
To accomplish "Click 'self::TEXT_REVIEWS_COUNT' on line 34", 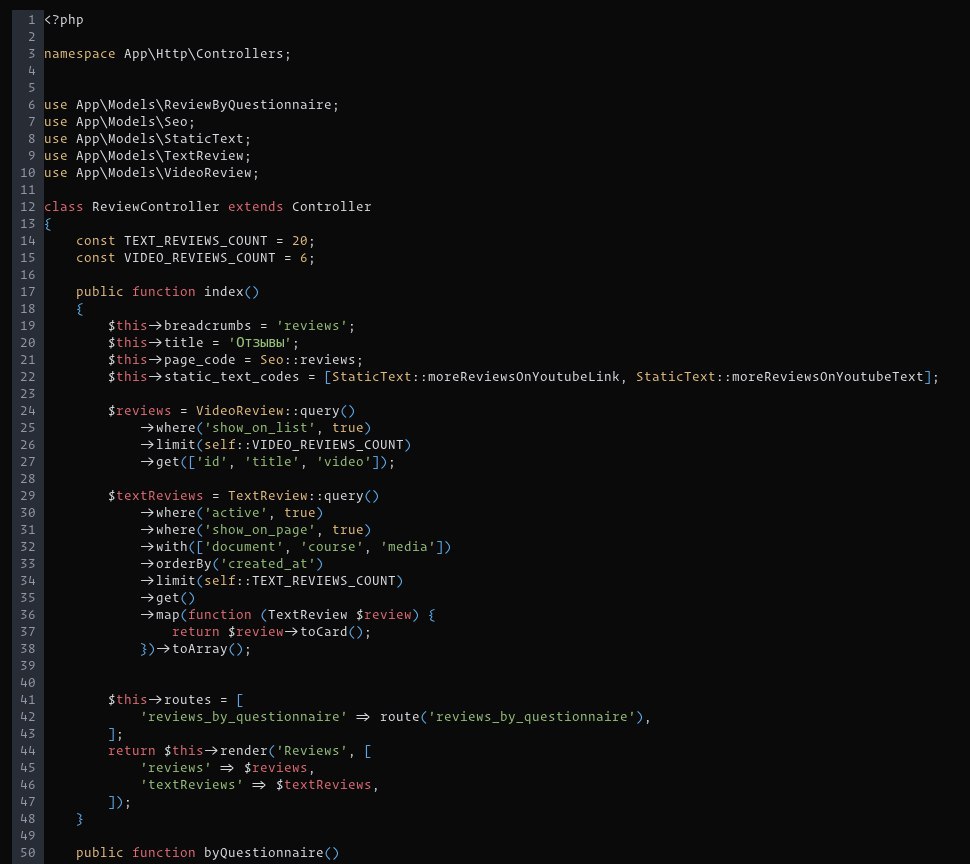I will click(x=299, y=581).
